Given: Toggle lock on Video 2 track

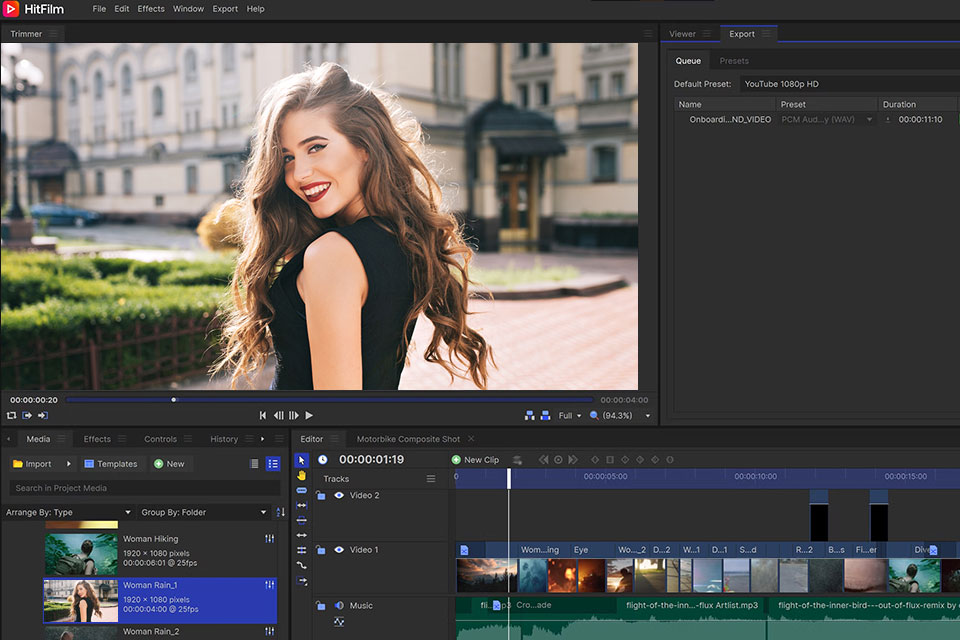Looking at the screenshot, I should pos(320,495).
